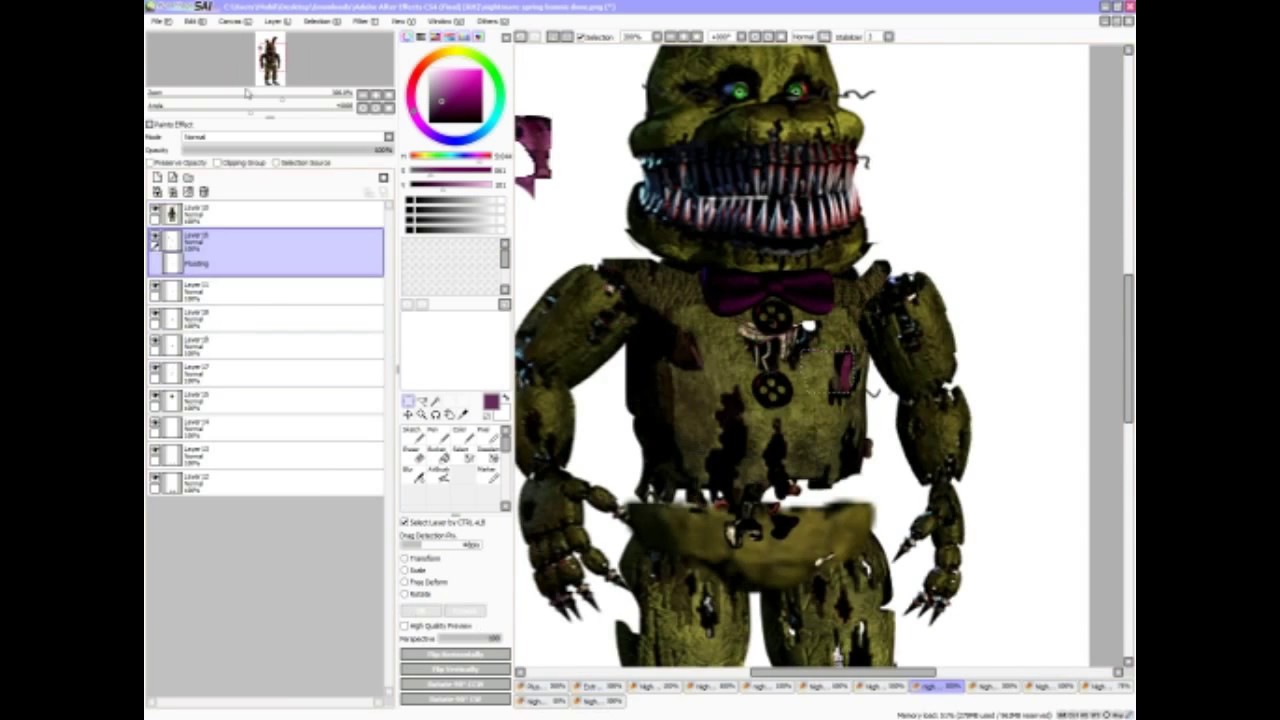Click the layer Opacity slider

click(288, 150)
